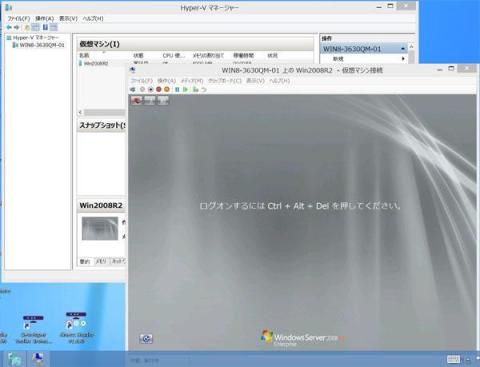
Task: Select Hyper-V マネージャー root tree node
Action: tap(33, 38)
